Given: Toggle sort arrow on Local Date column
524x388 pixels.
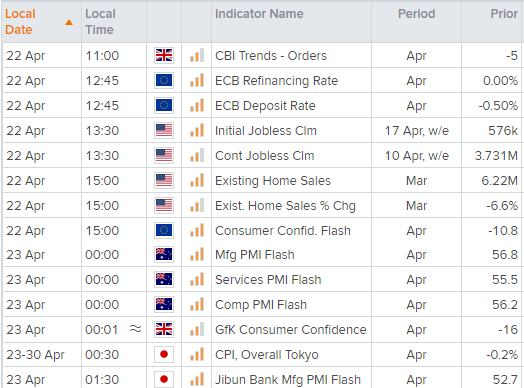Looking at the screenshot, I should point(69,22).
